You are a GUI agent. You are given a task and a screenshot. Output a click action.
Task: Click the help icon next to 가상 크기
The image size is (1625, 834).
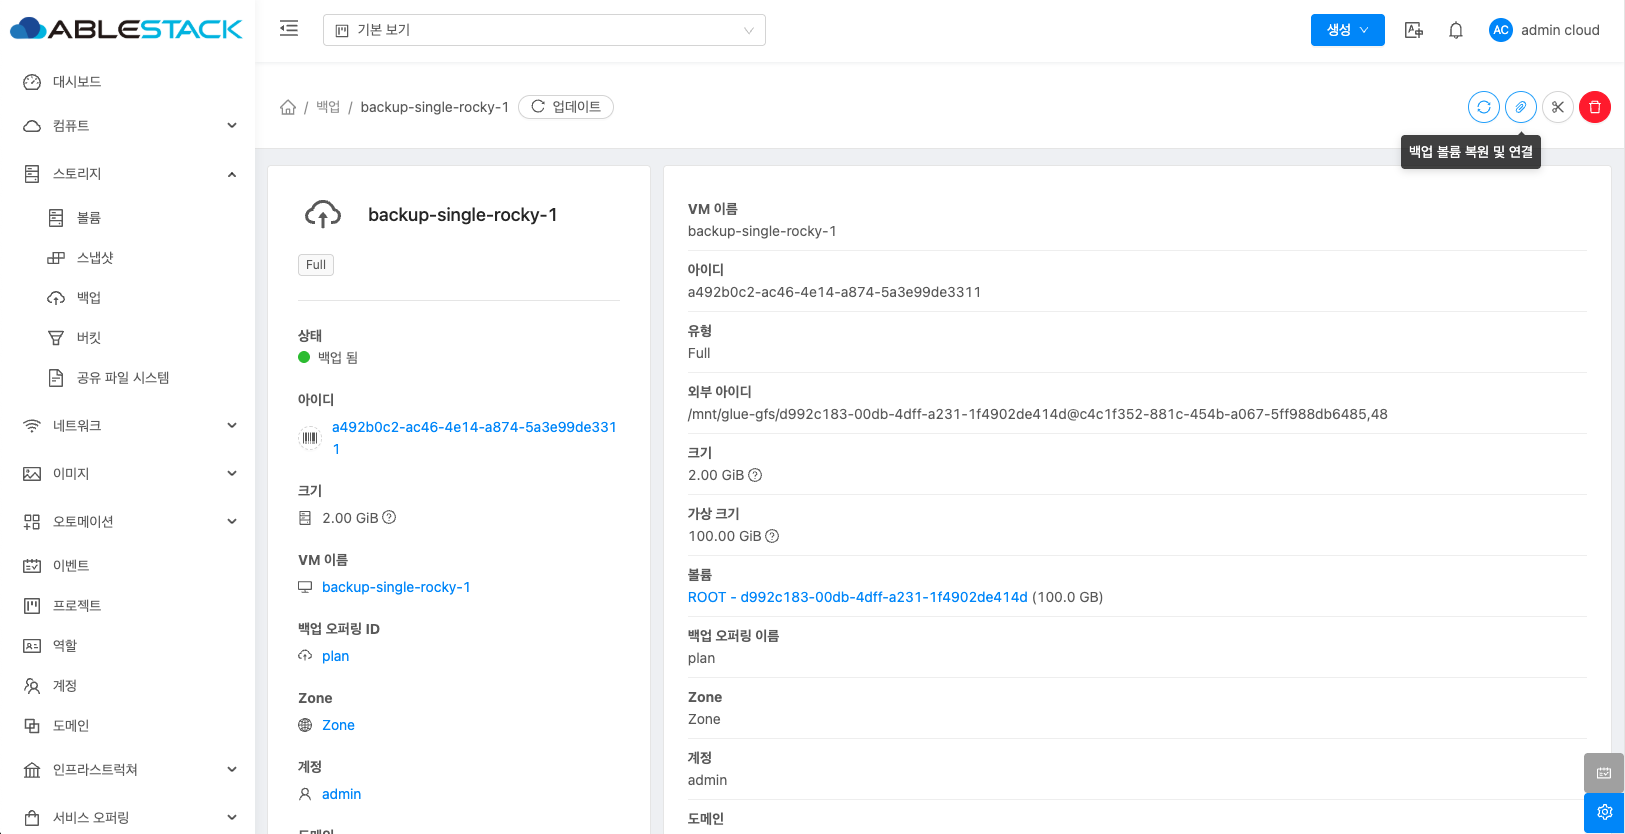coord(772,536)
